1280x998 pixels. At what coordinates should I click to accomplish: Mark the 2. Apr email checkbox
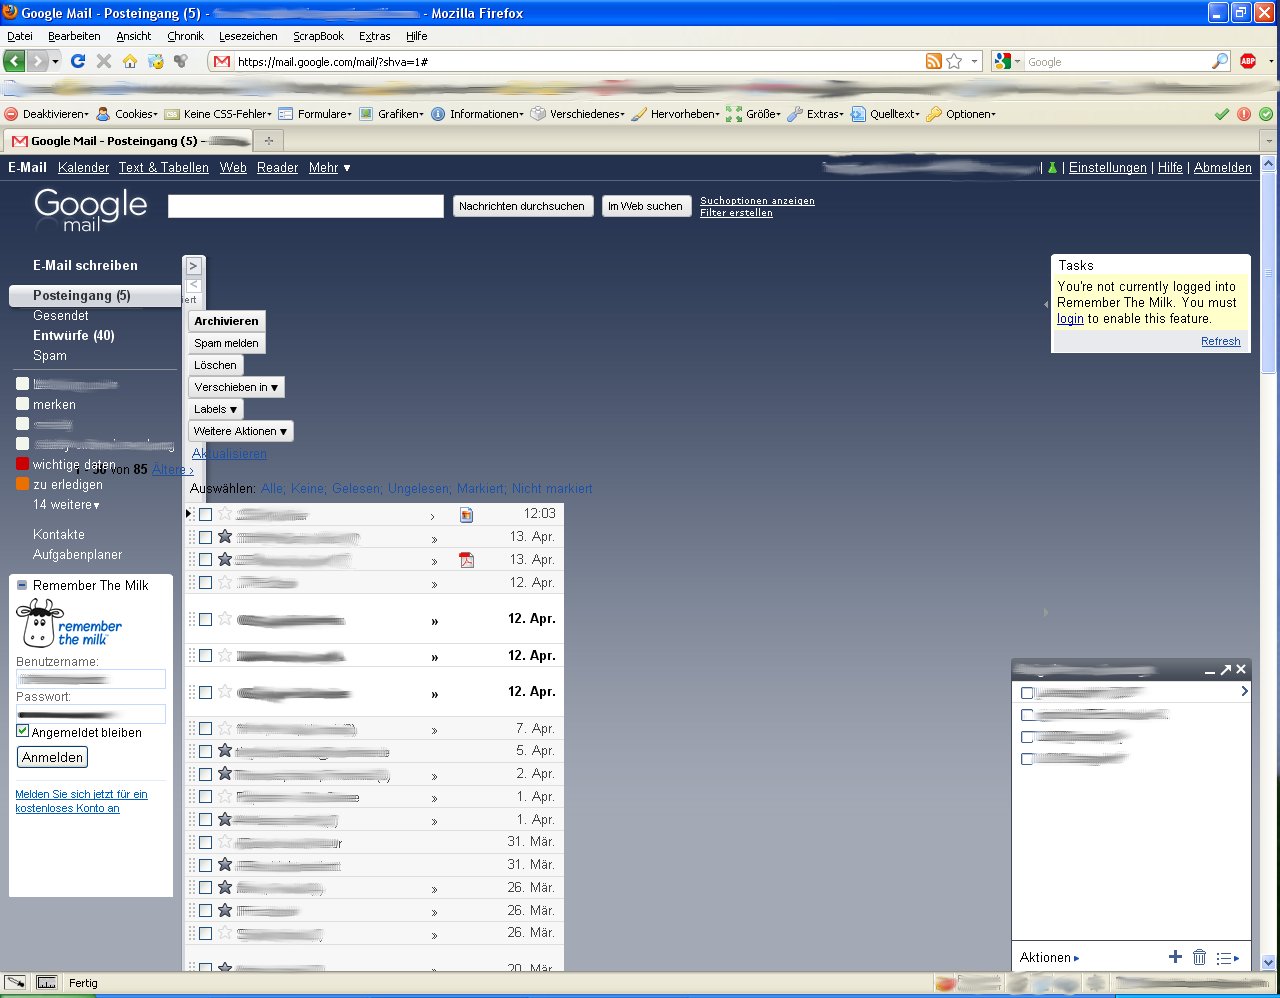point(205,774)
